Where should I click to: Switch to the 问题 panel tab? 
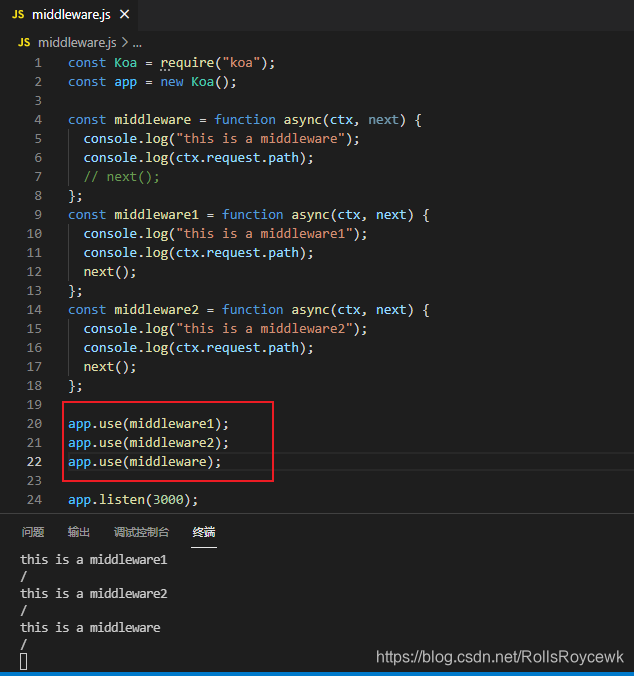[x=33, y=532]
